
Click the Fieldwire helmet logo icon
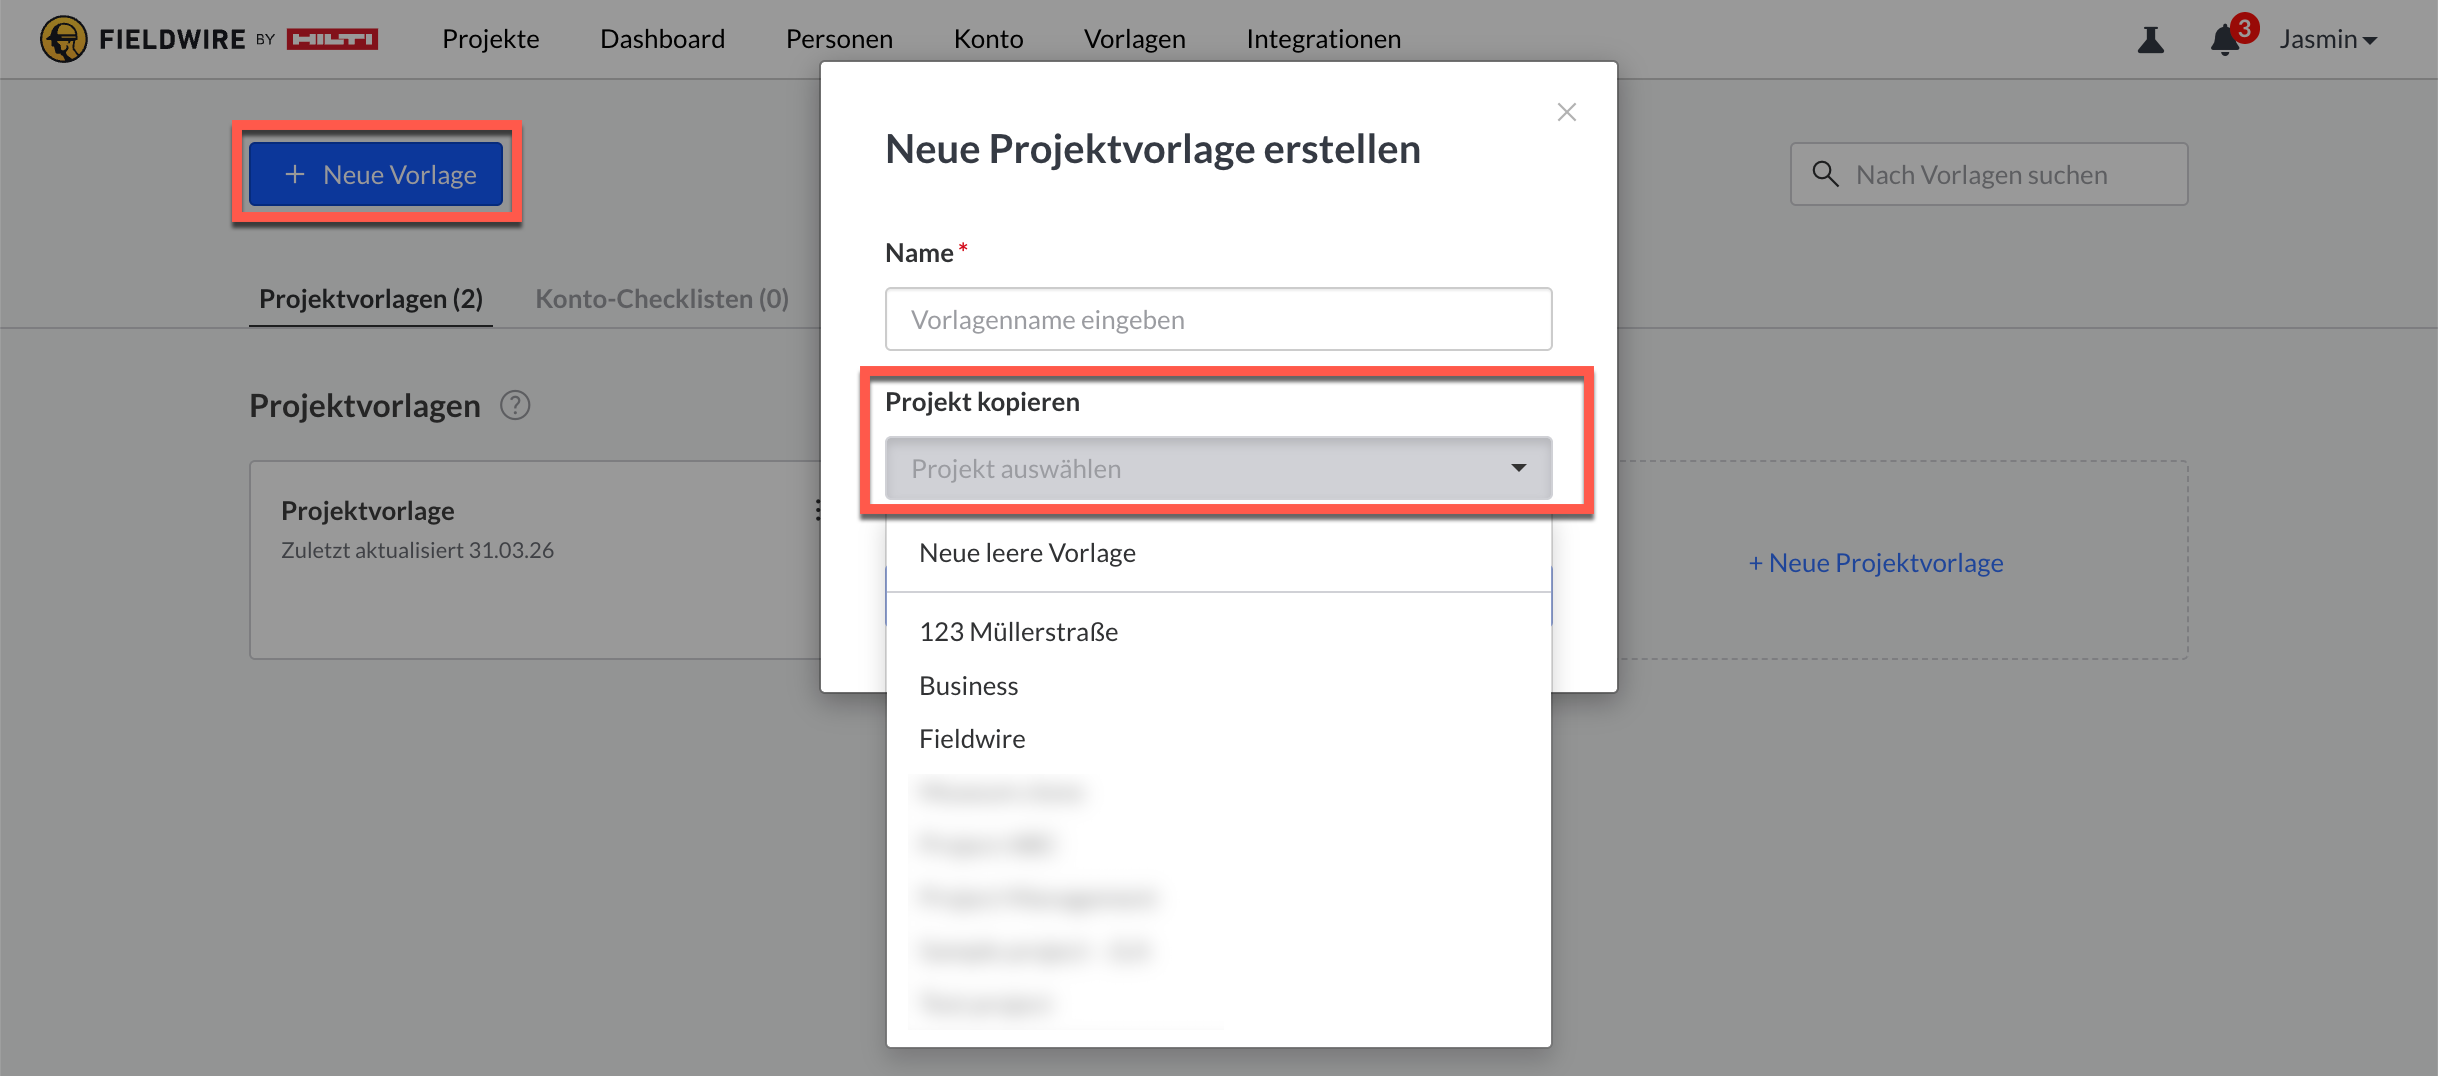pos(63,39)
